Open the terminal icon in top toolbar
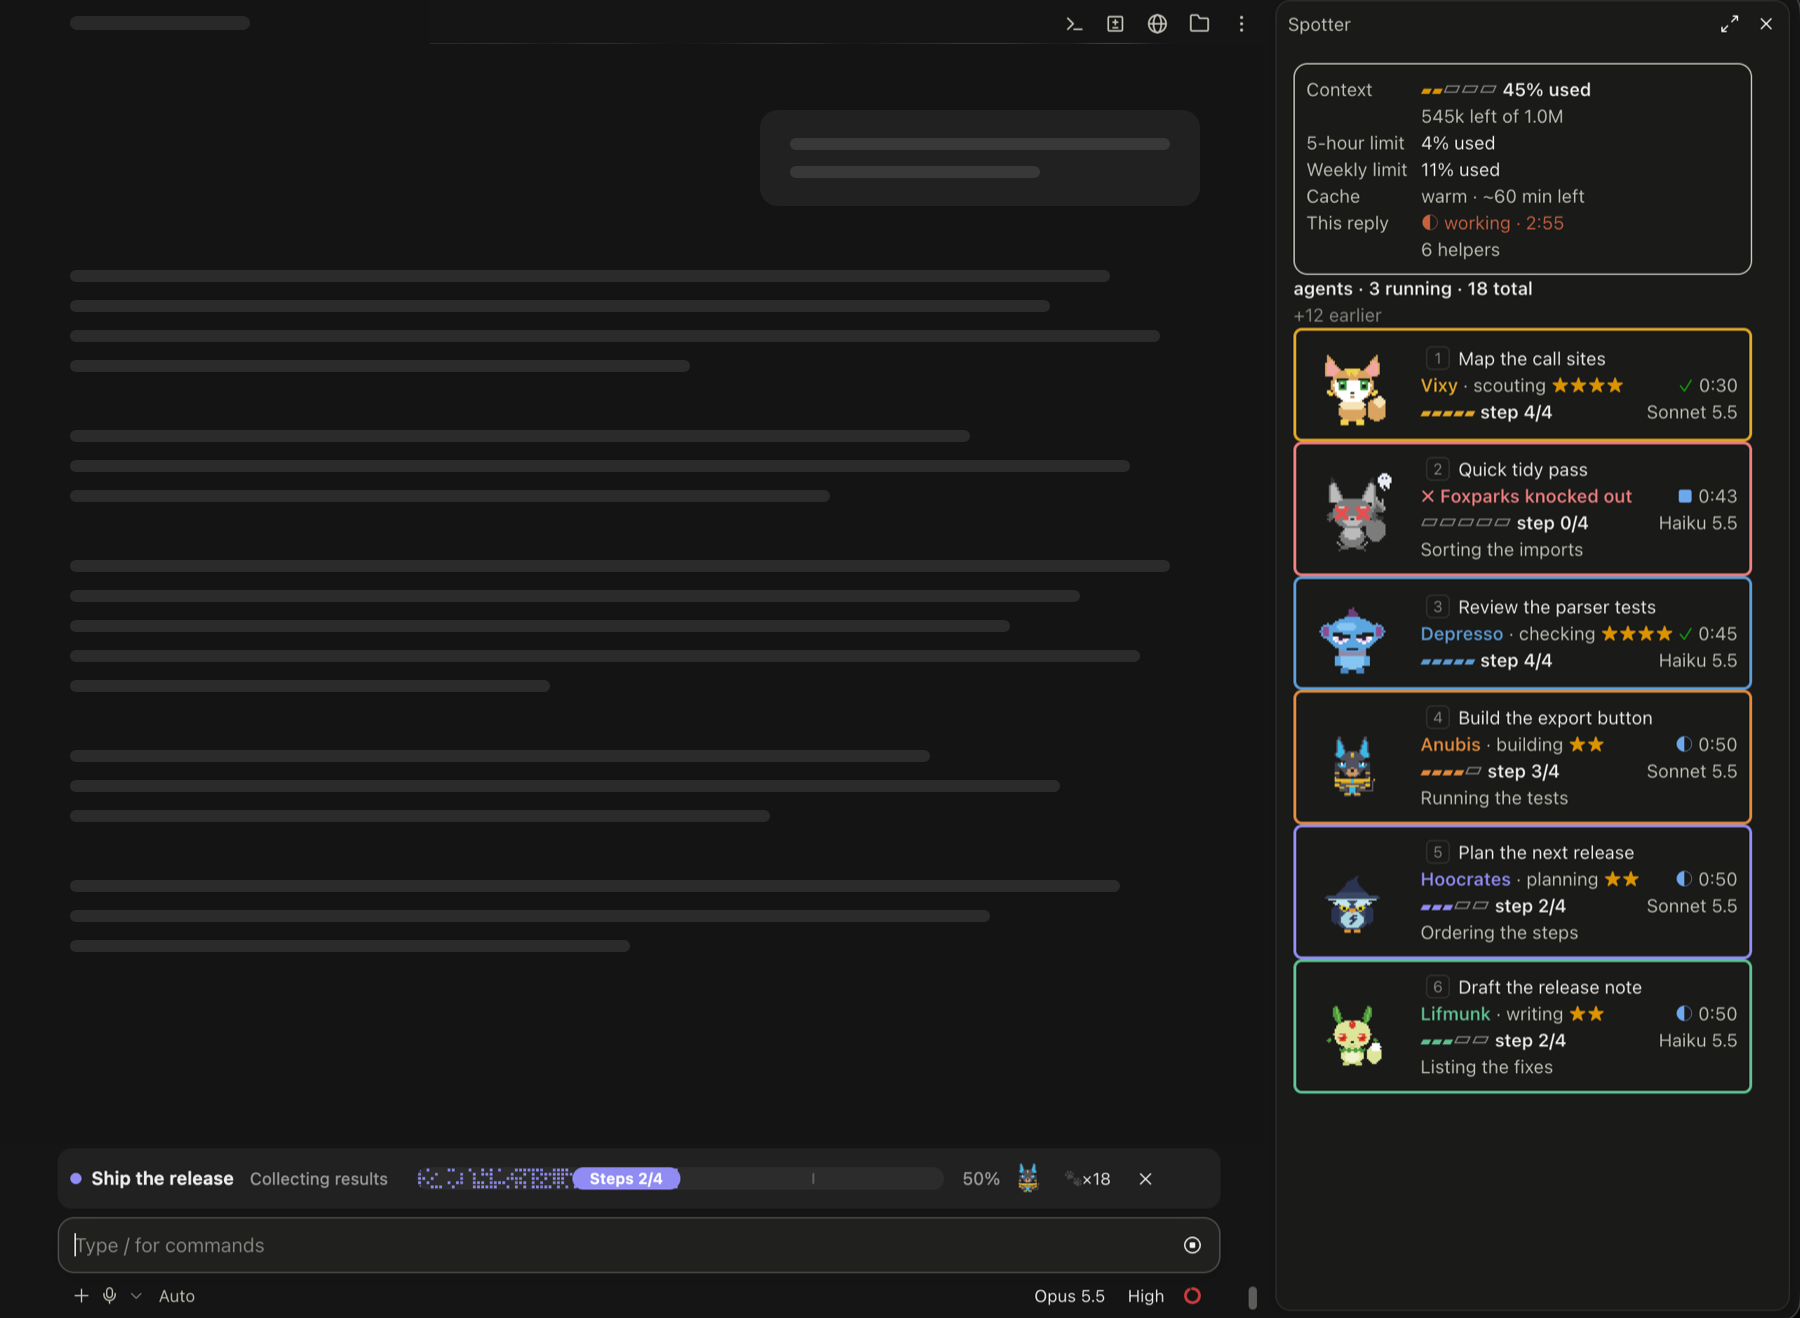The image size is (1800, 1318). [x=1074, y=24]
